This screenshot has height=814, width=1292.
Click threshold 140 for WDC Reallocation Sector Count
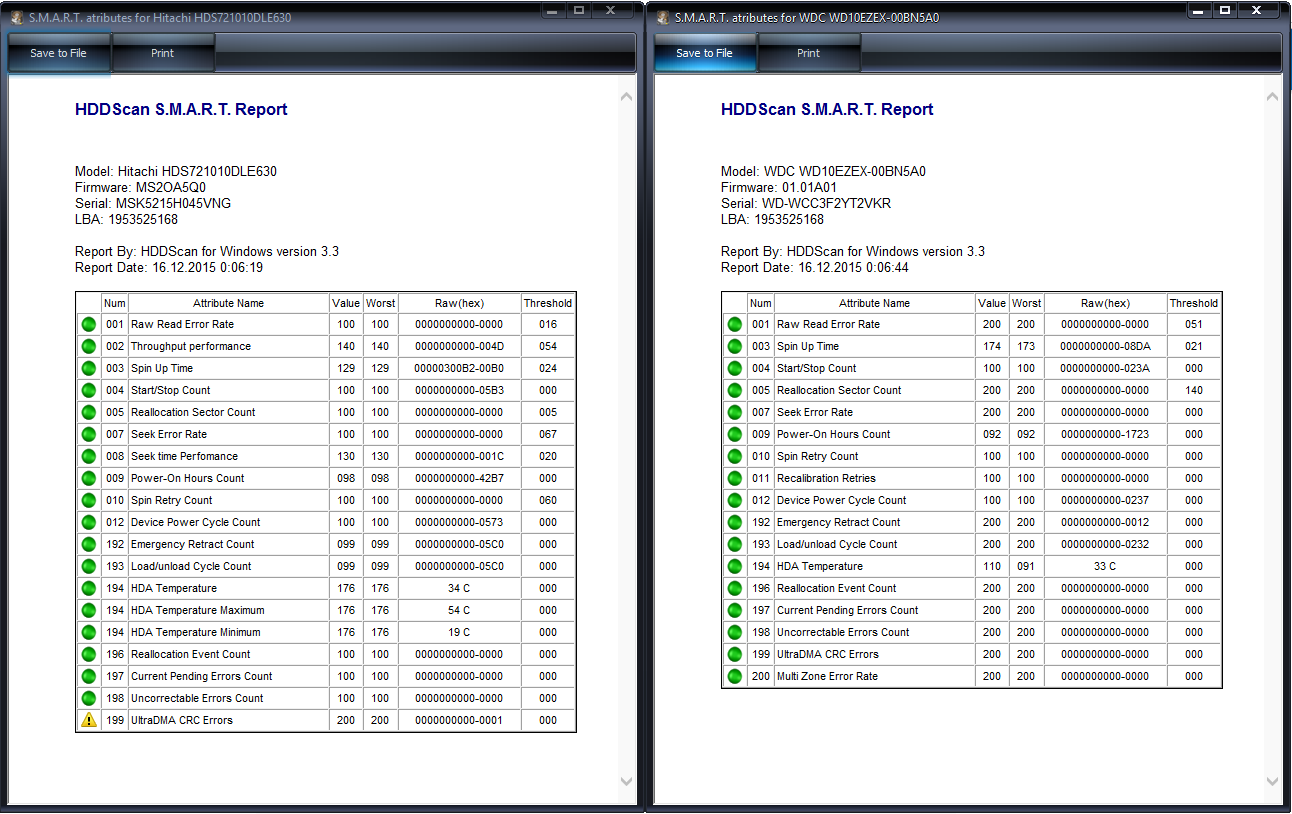[x=1194, y=390]
